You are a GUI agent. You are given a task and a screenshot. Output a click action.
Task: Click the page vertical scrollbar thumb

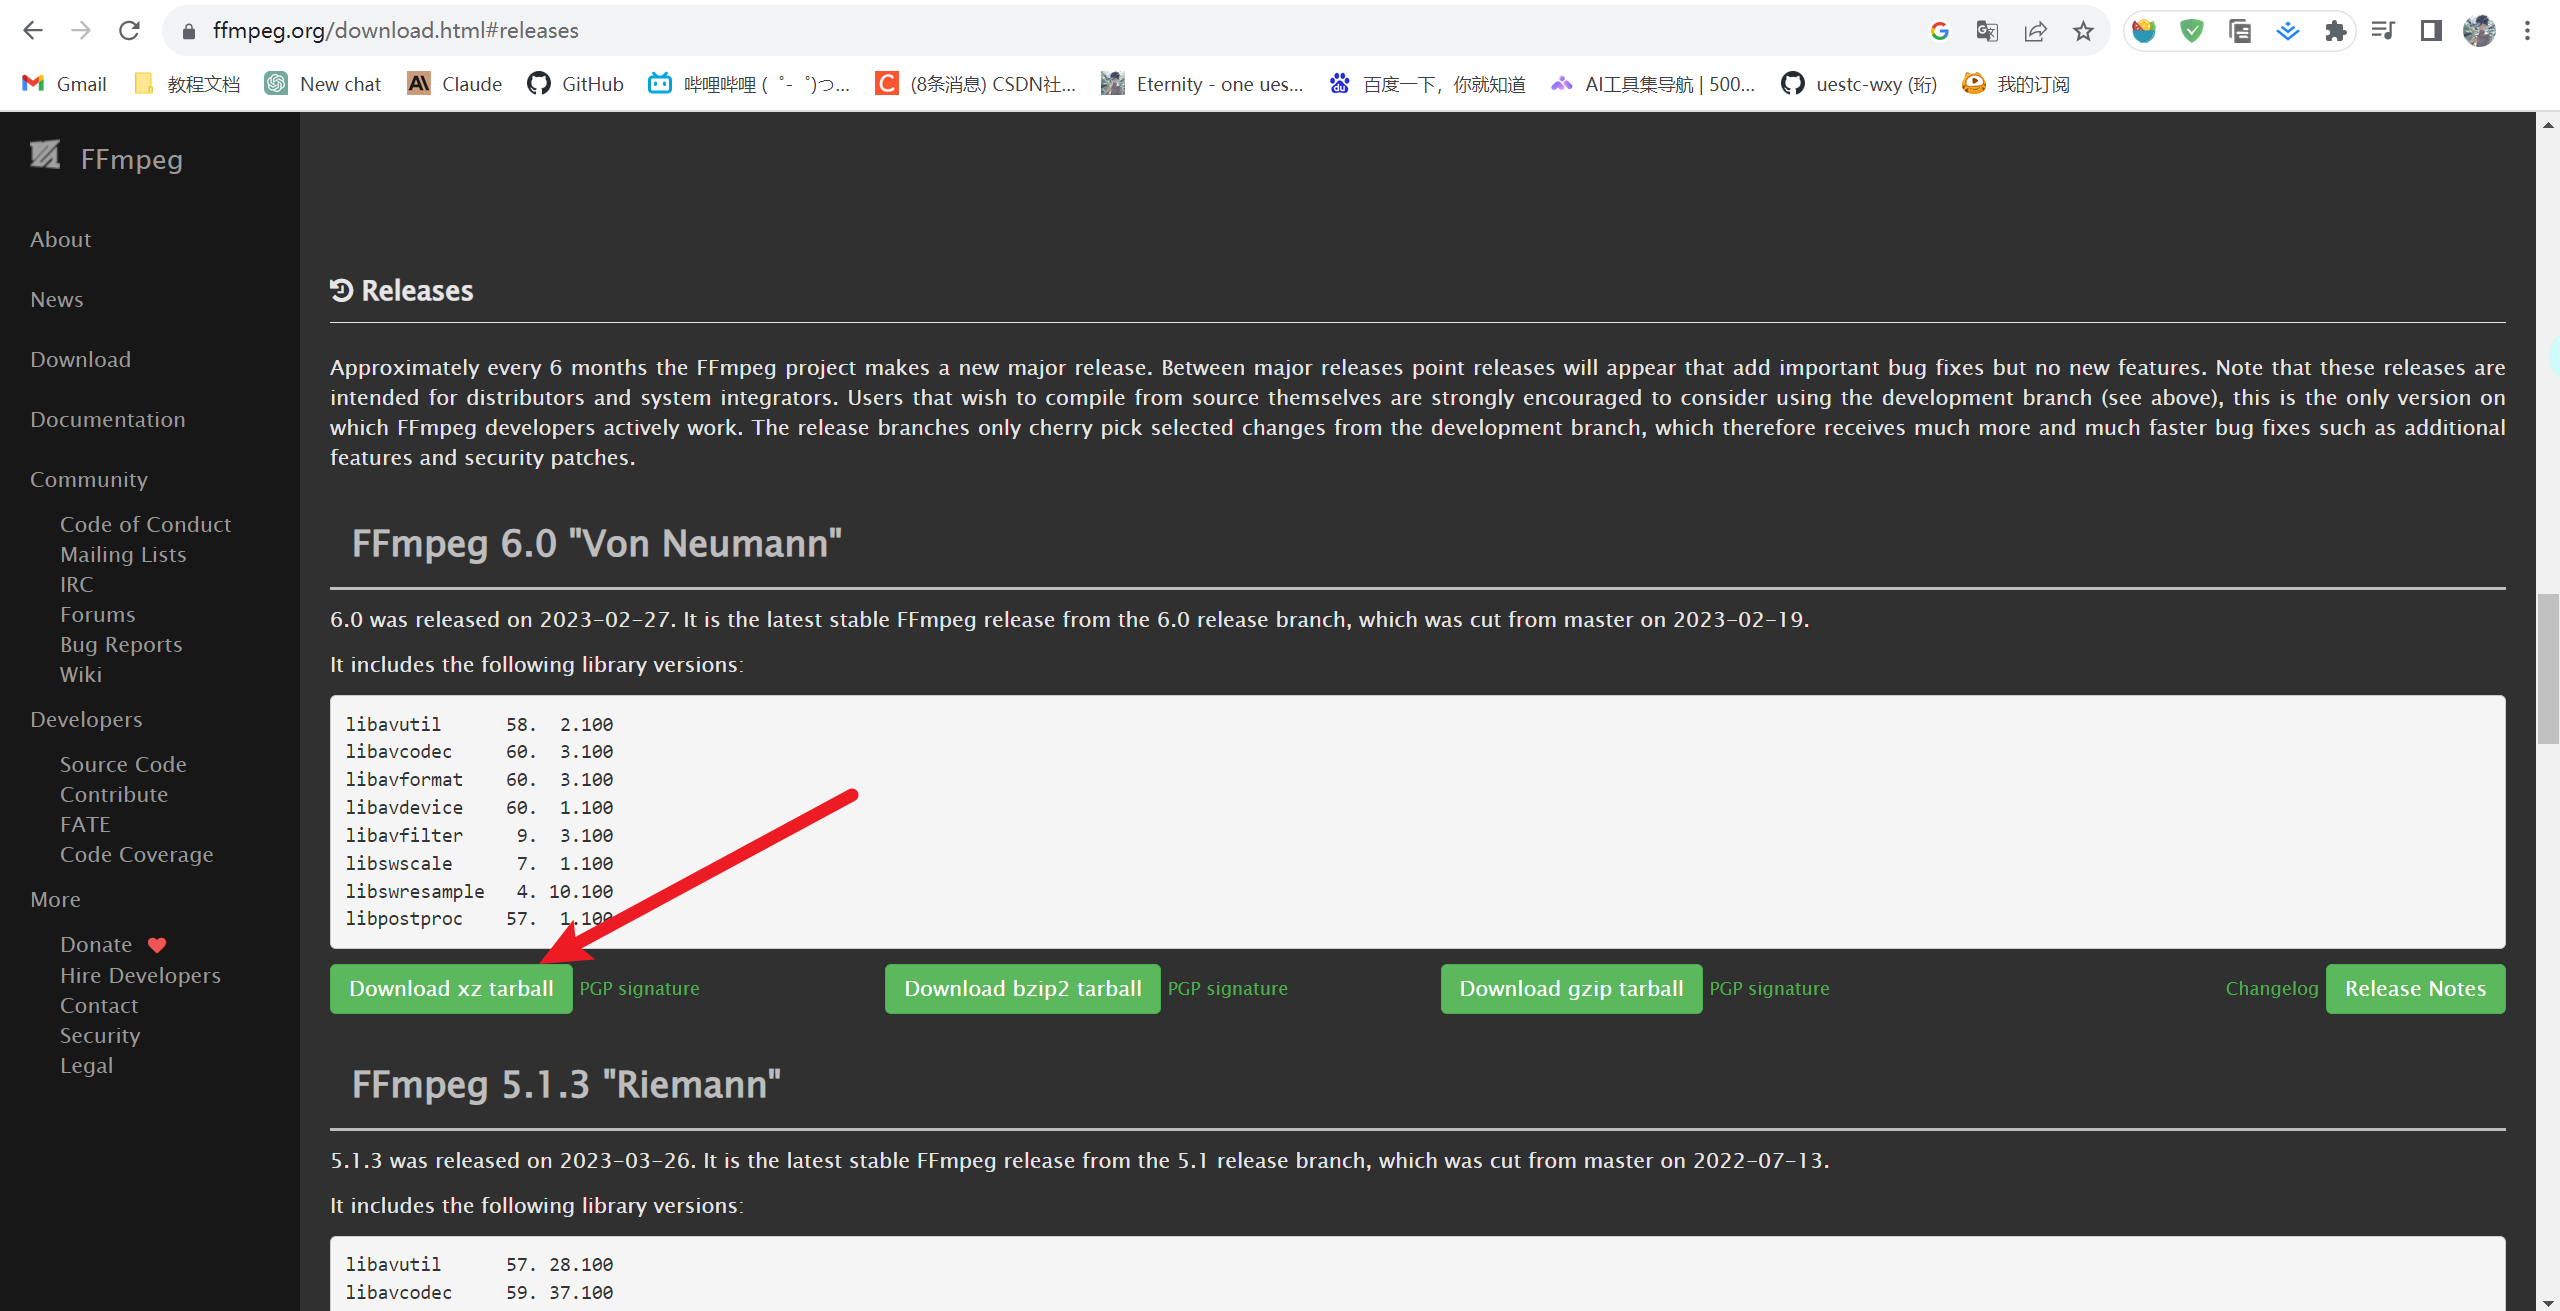(x=2547, y=668)
